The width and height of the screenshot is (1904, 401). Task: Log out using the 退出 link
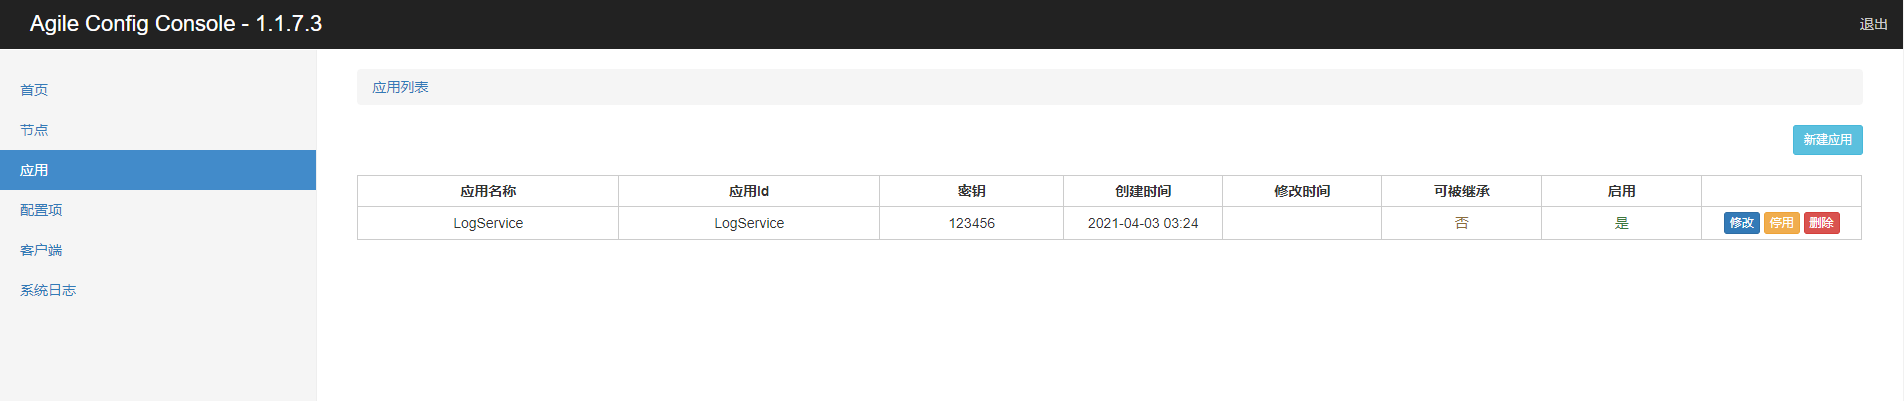pos(1873,24)
